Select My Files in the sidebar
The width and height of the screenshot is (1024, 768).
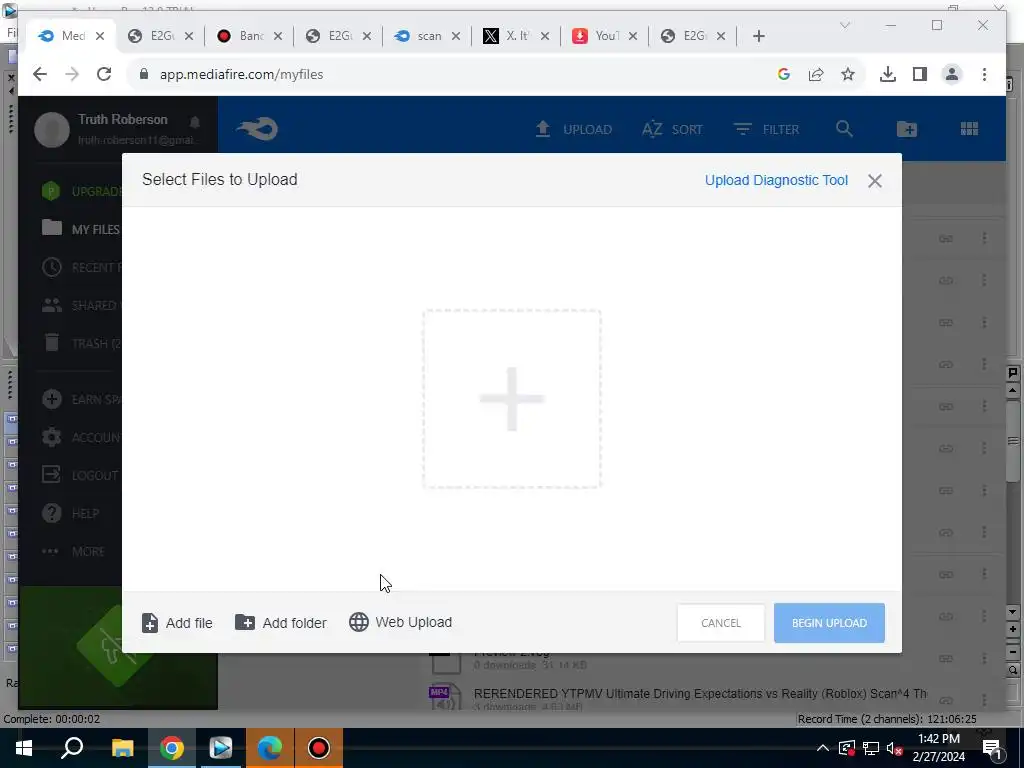pos(80,229)
